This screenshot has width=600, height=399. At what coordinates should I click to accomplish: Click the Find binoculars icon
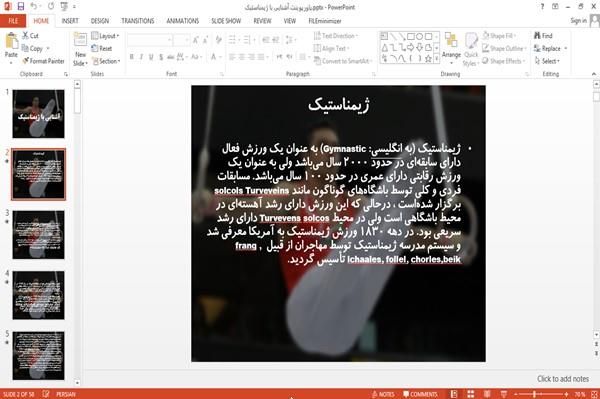[x=538, y=36]
